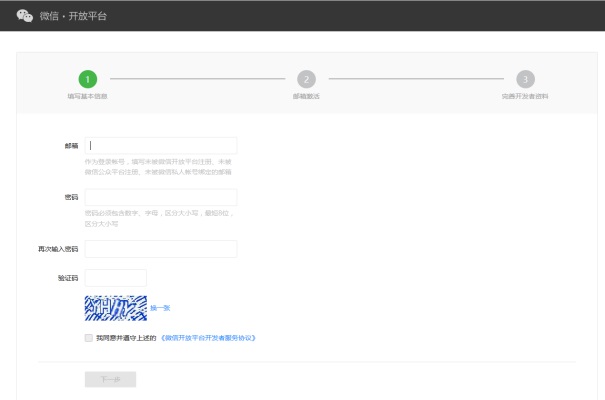
Task: Select step 1 green circle indicator
Action: [x=88, y=78]
